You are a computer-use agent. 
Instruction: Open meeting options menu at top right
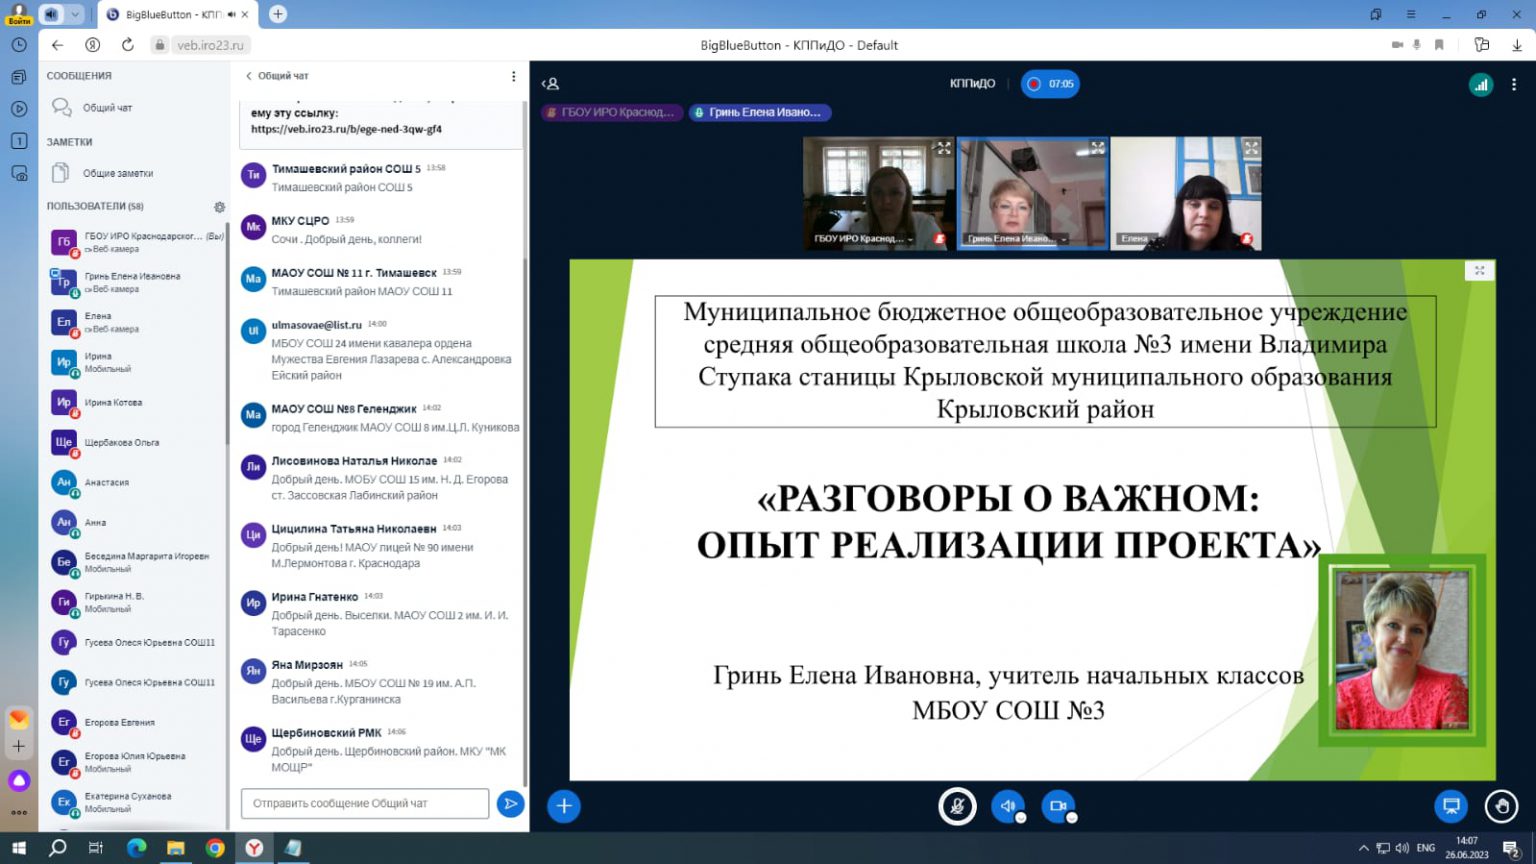pyautogui.click(x=1514, y=85)
